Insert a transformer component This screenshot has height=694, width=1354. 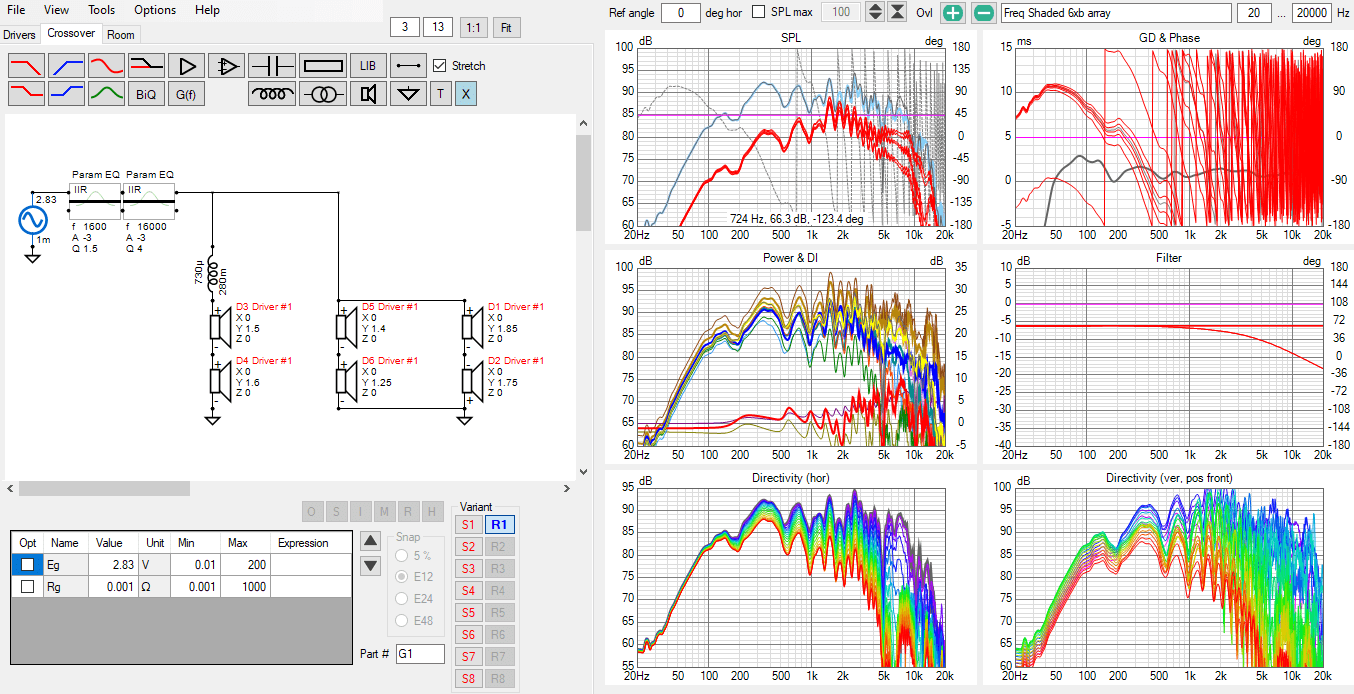[322, 94]
